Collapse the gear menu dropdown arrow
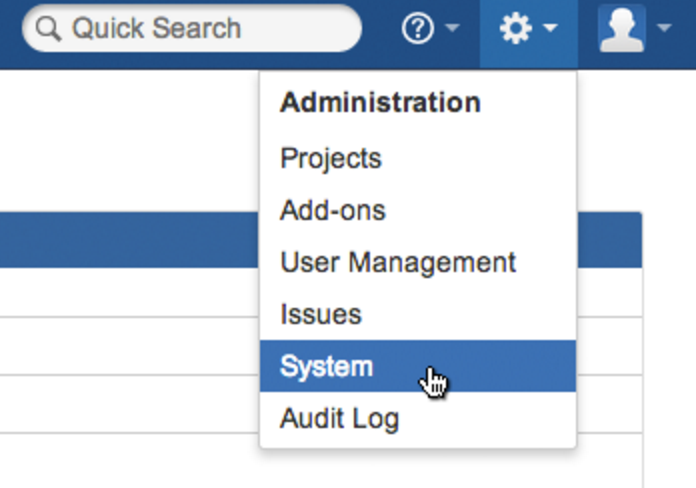 tap(551, 29)
